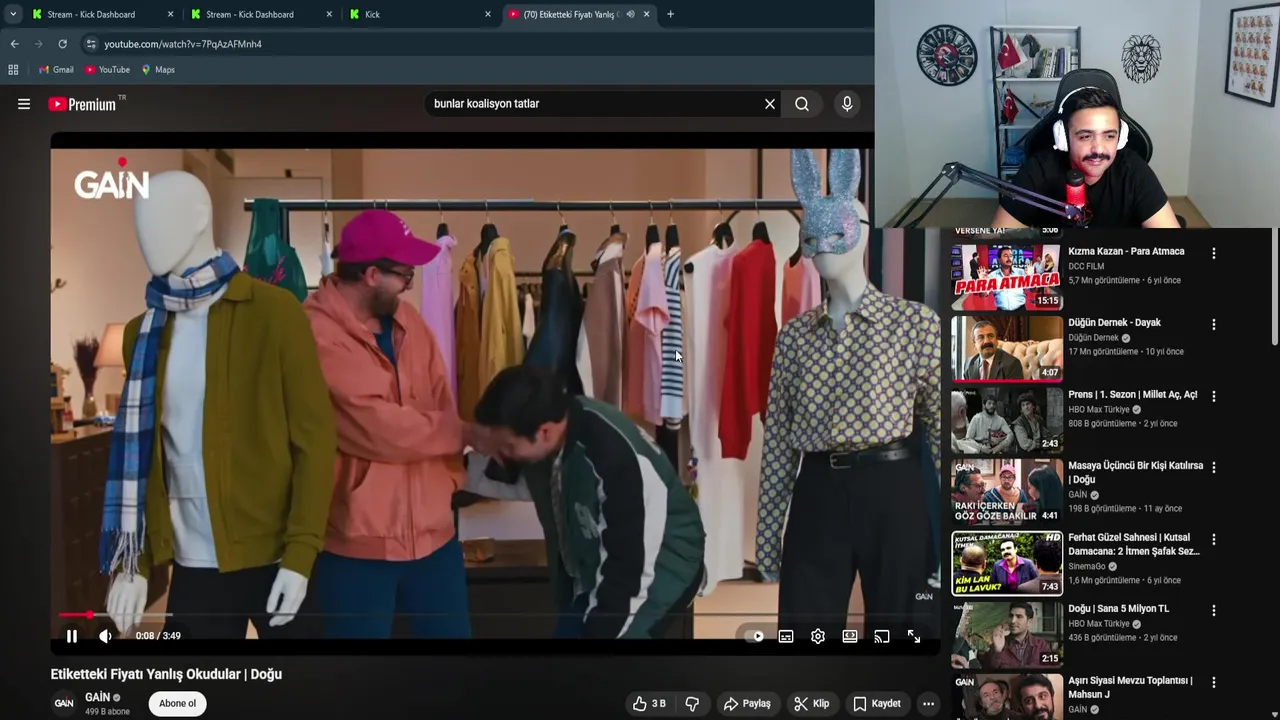Clear the search box with the X icon
1280x720 pixels.
click(770, 104)
